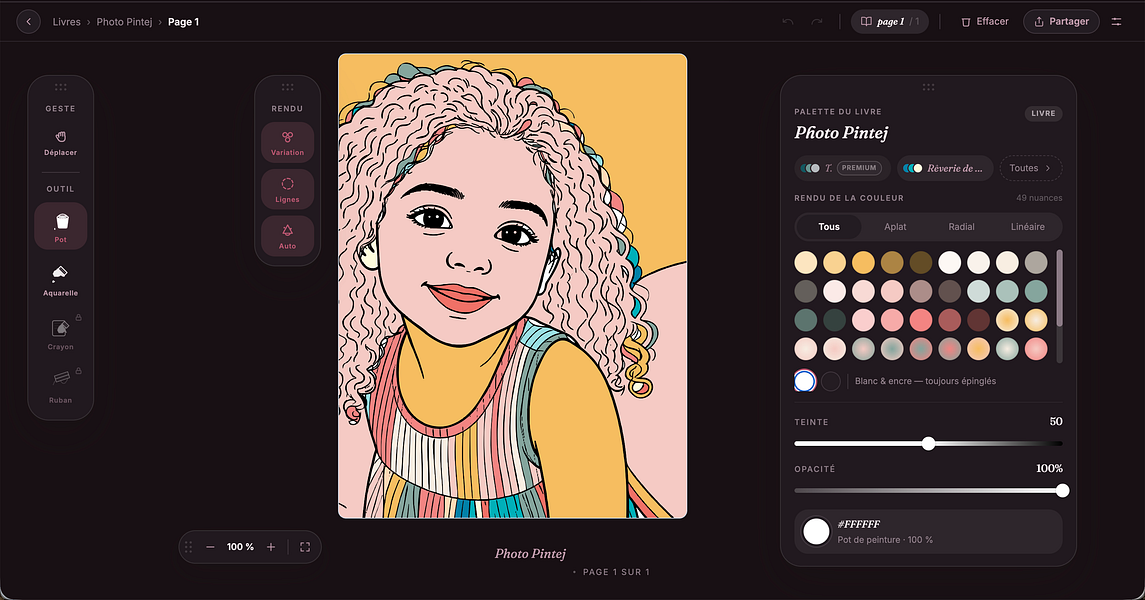Image resolution: width=1145 pixels, height=600 pixels.
Task: Click the Partager button
Action: tap(1061, 22)
